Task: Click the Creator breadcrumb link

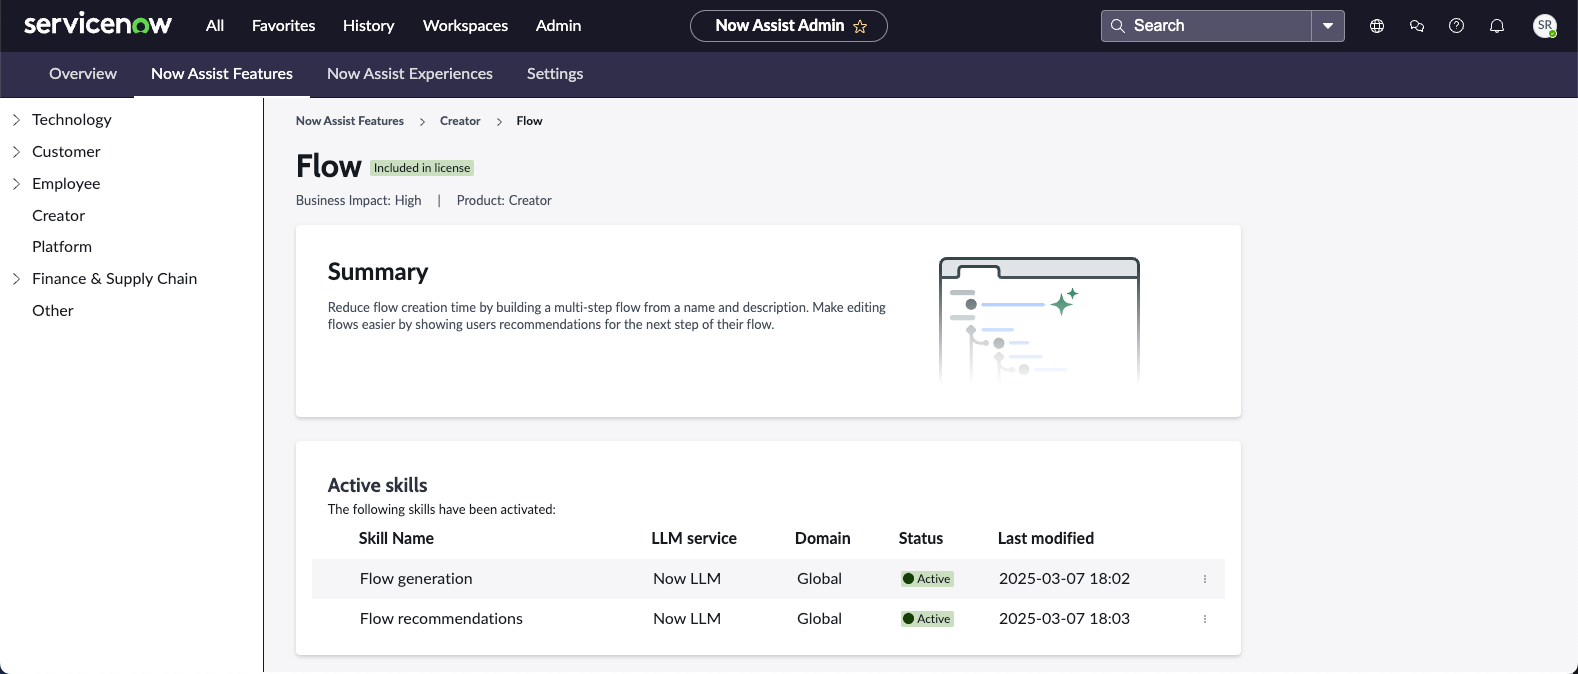Action: coord(460,121)
